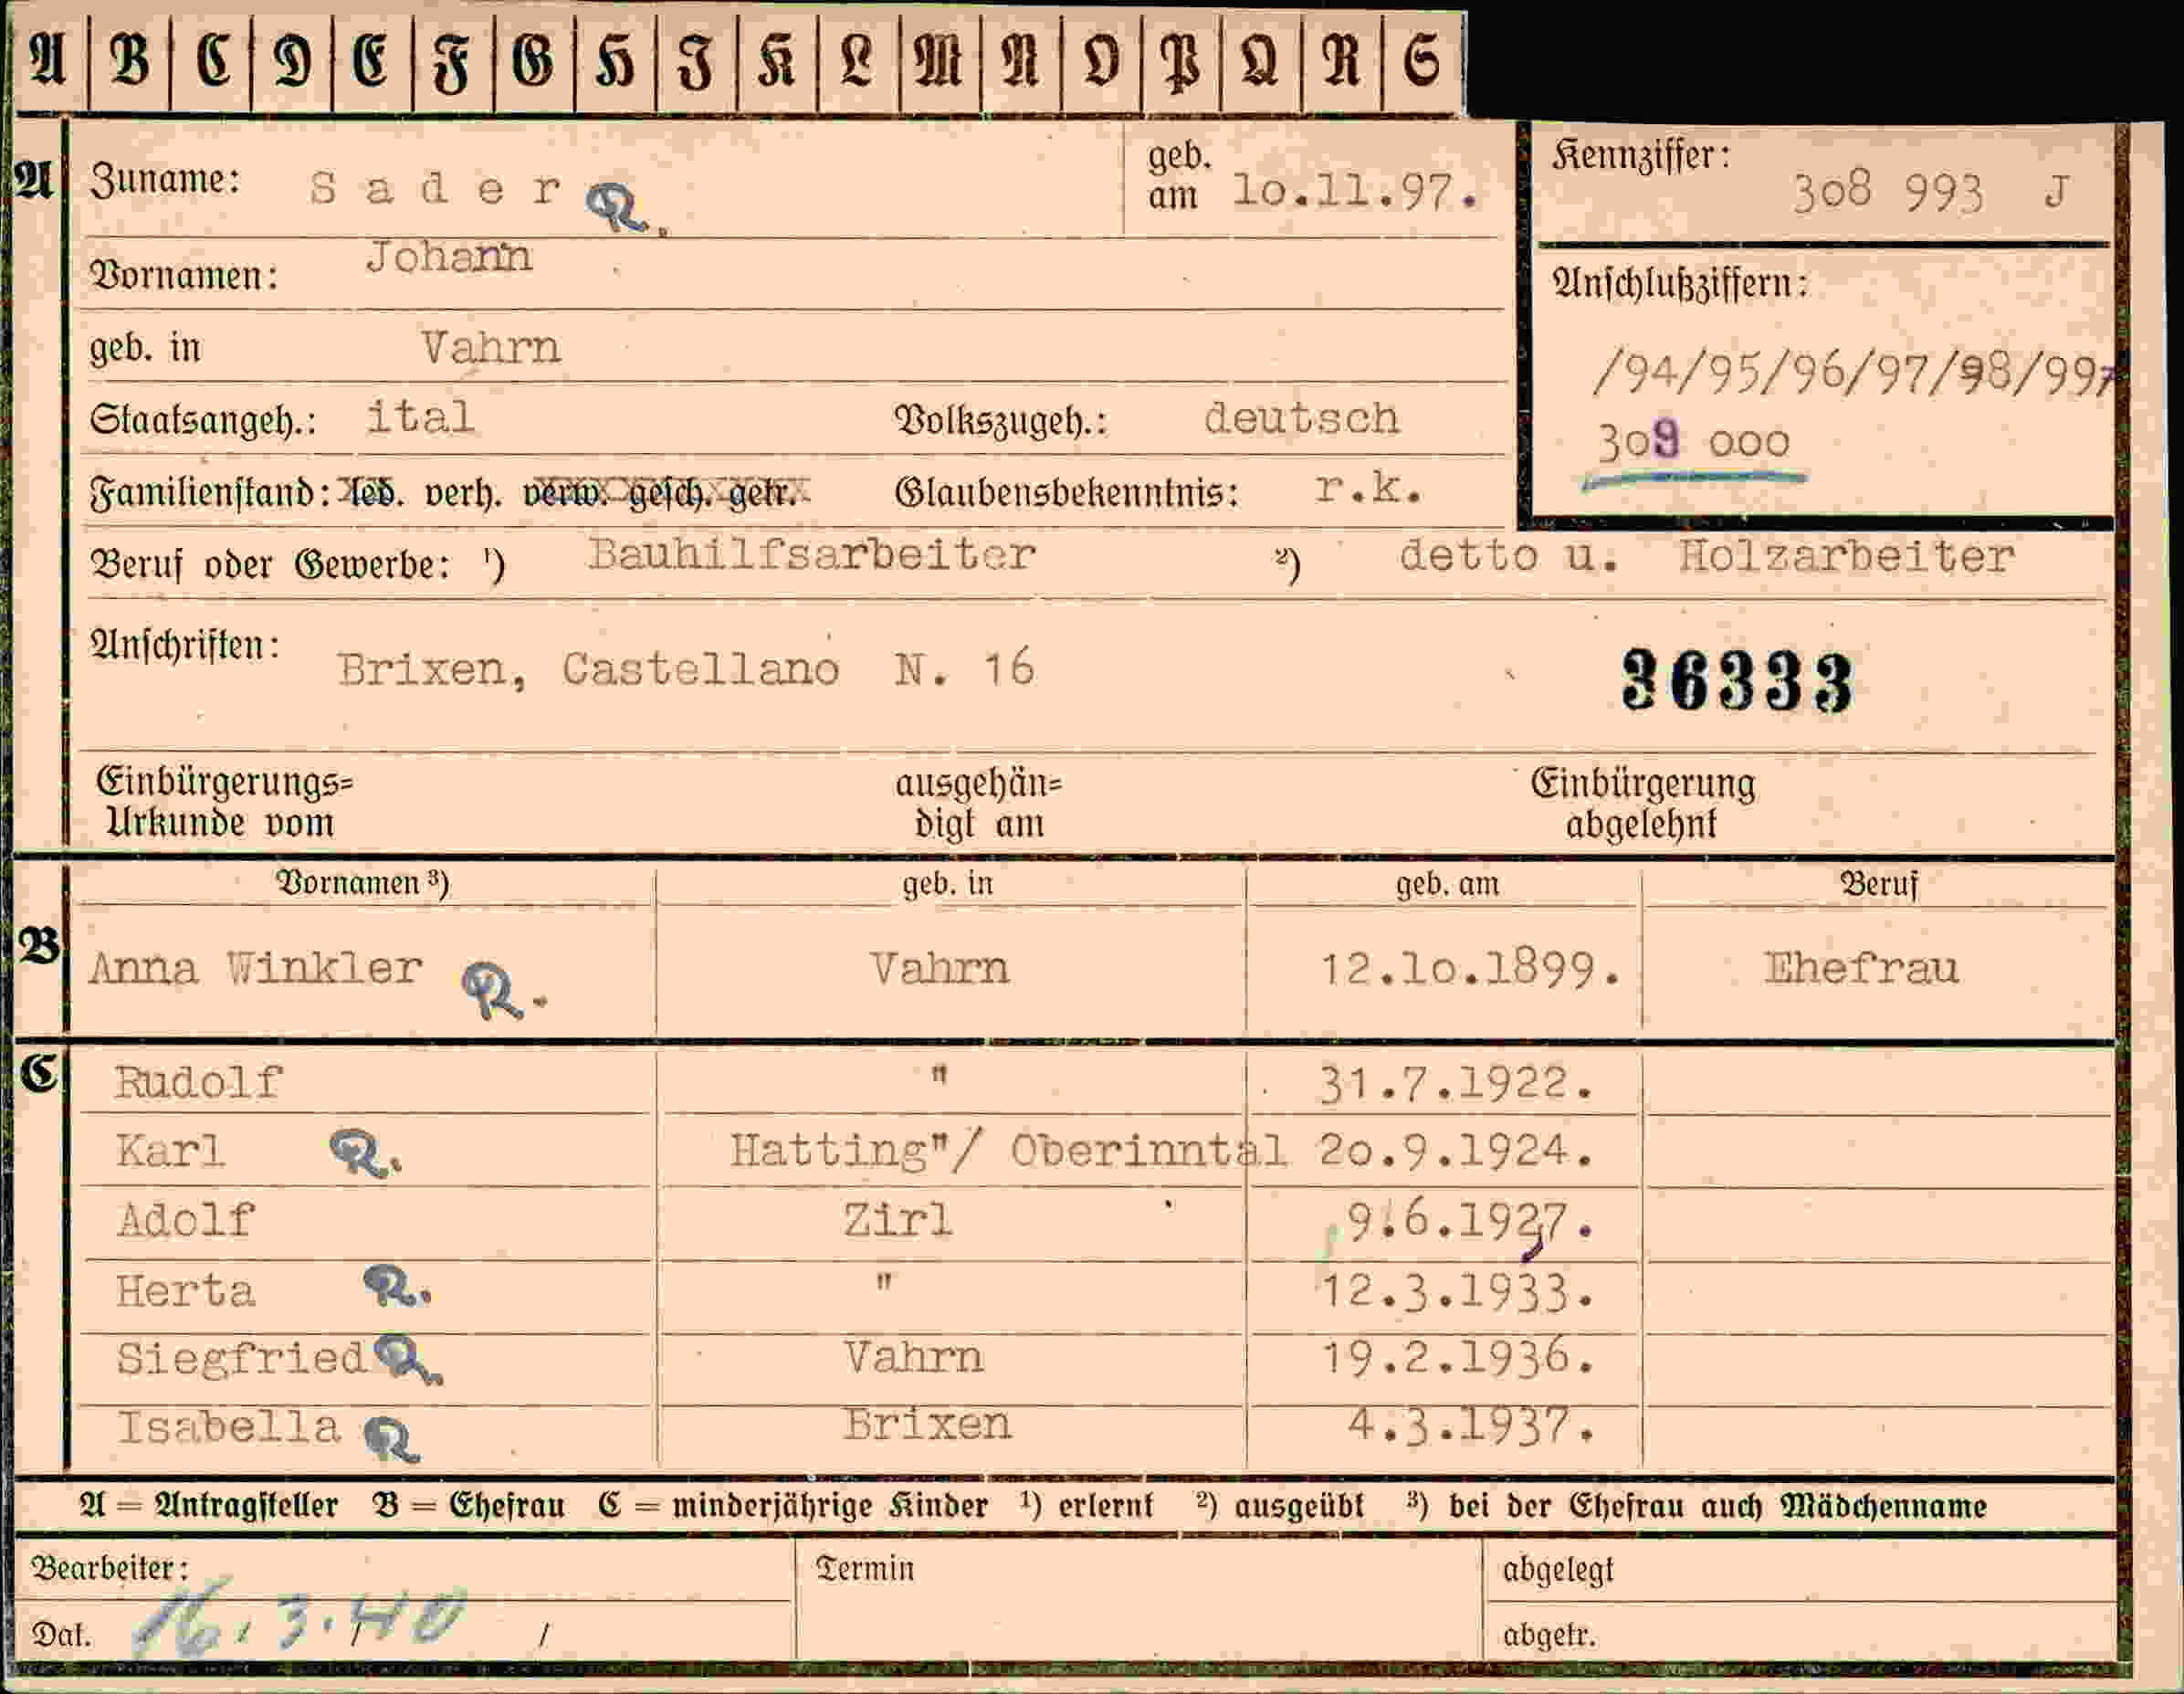Select the letter B index tab
Screen dimensions: 2184x1694
point(130,62)
